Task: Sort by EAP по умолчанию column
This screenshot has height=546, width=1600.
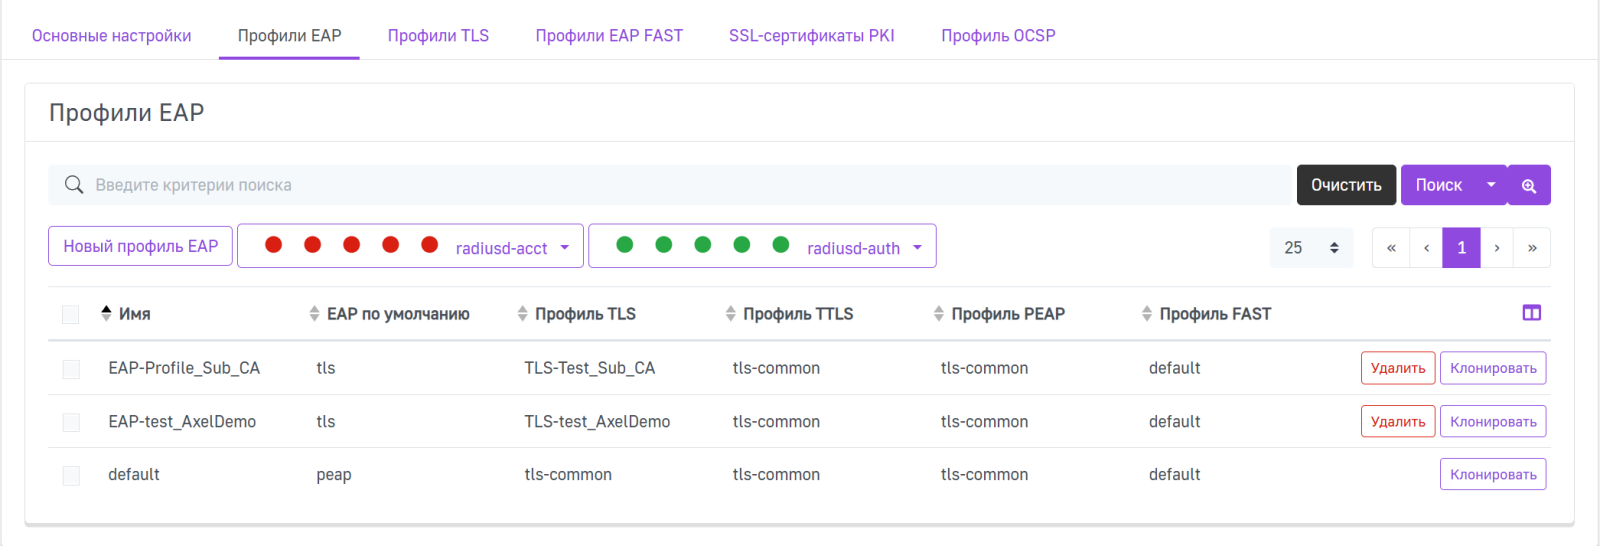Action: pos(397,314)
